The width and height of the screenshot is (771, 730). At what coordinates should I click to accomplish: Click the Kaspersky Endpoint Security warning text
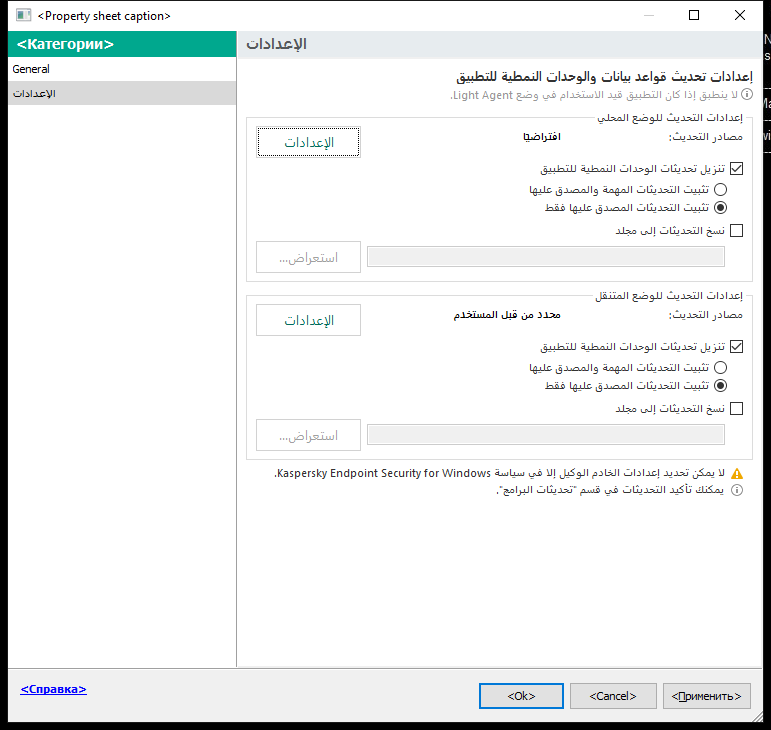coord(500,473)
